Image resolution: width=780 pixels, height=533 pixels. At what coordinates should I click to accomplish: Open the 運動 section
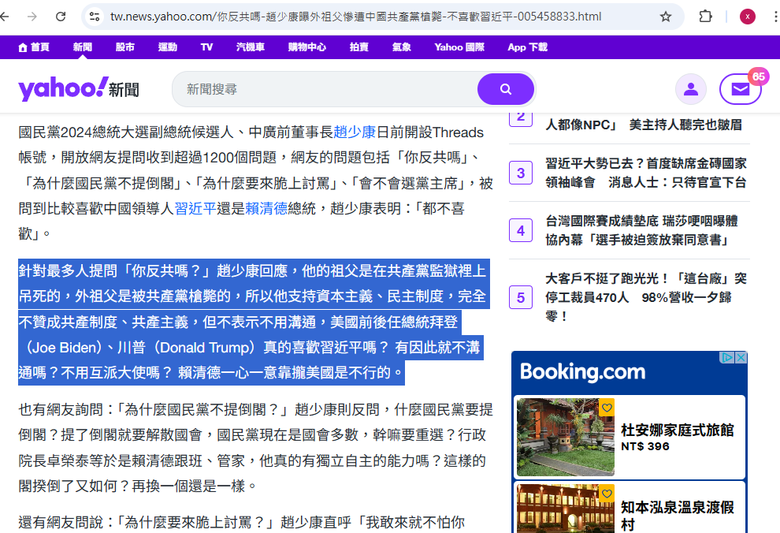pos(168,47)
